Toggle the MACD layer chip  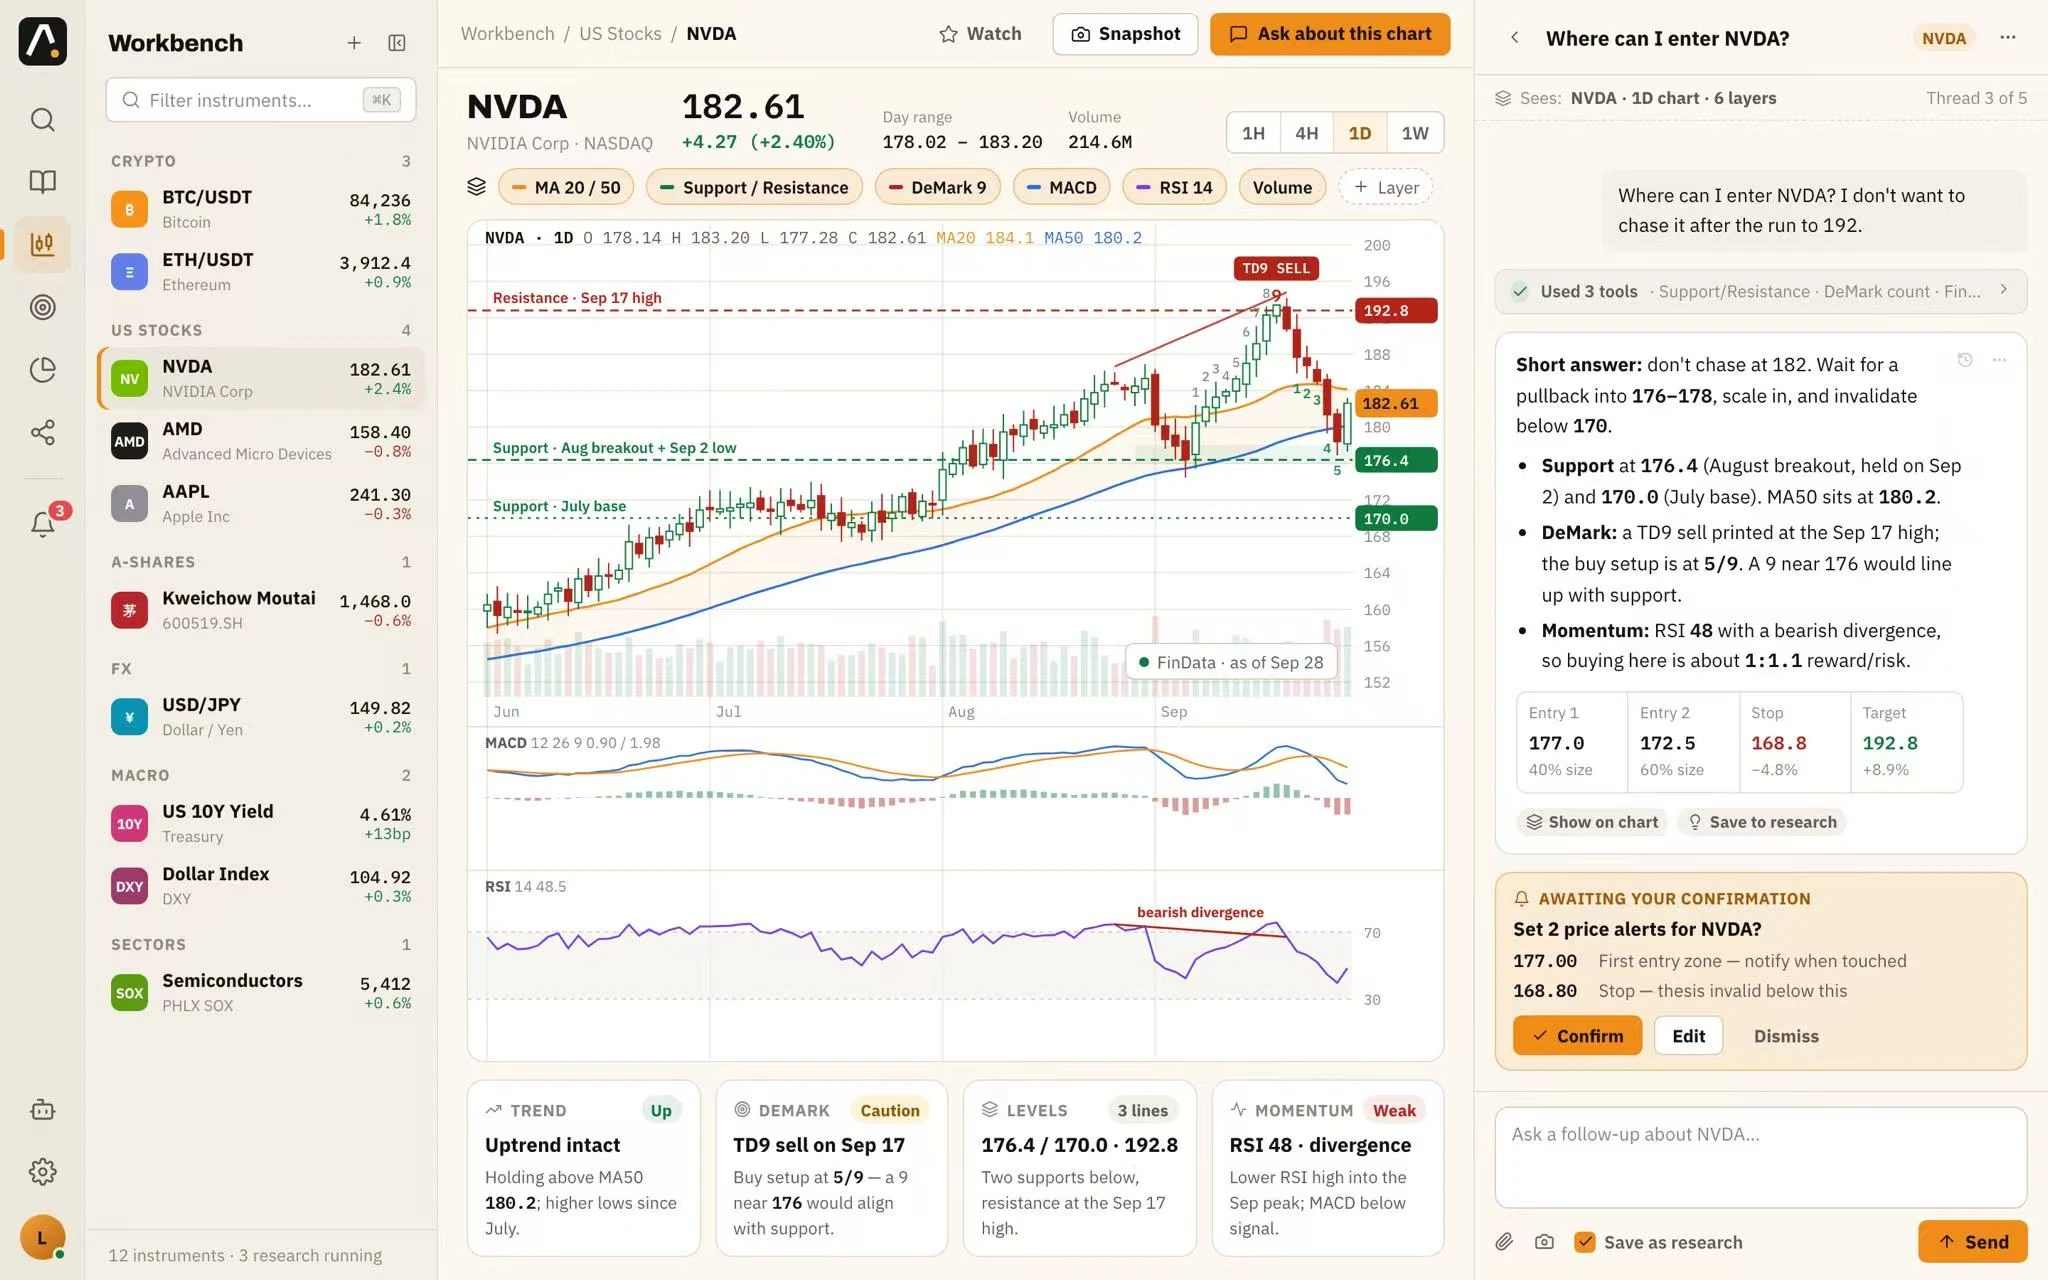1061,187
